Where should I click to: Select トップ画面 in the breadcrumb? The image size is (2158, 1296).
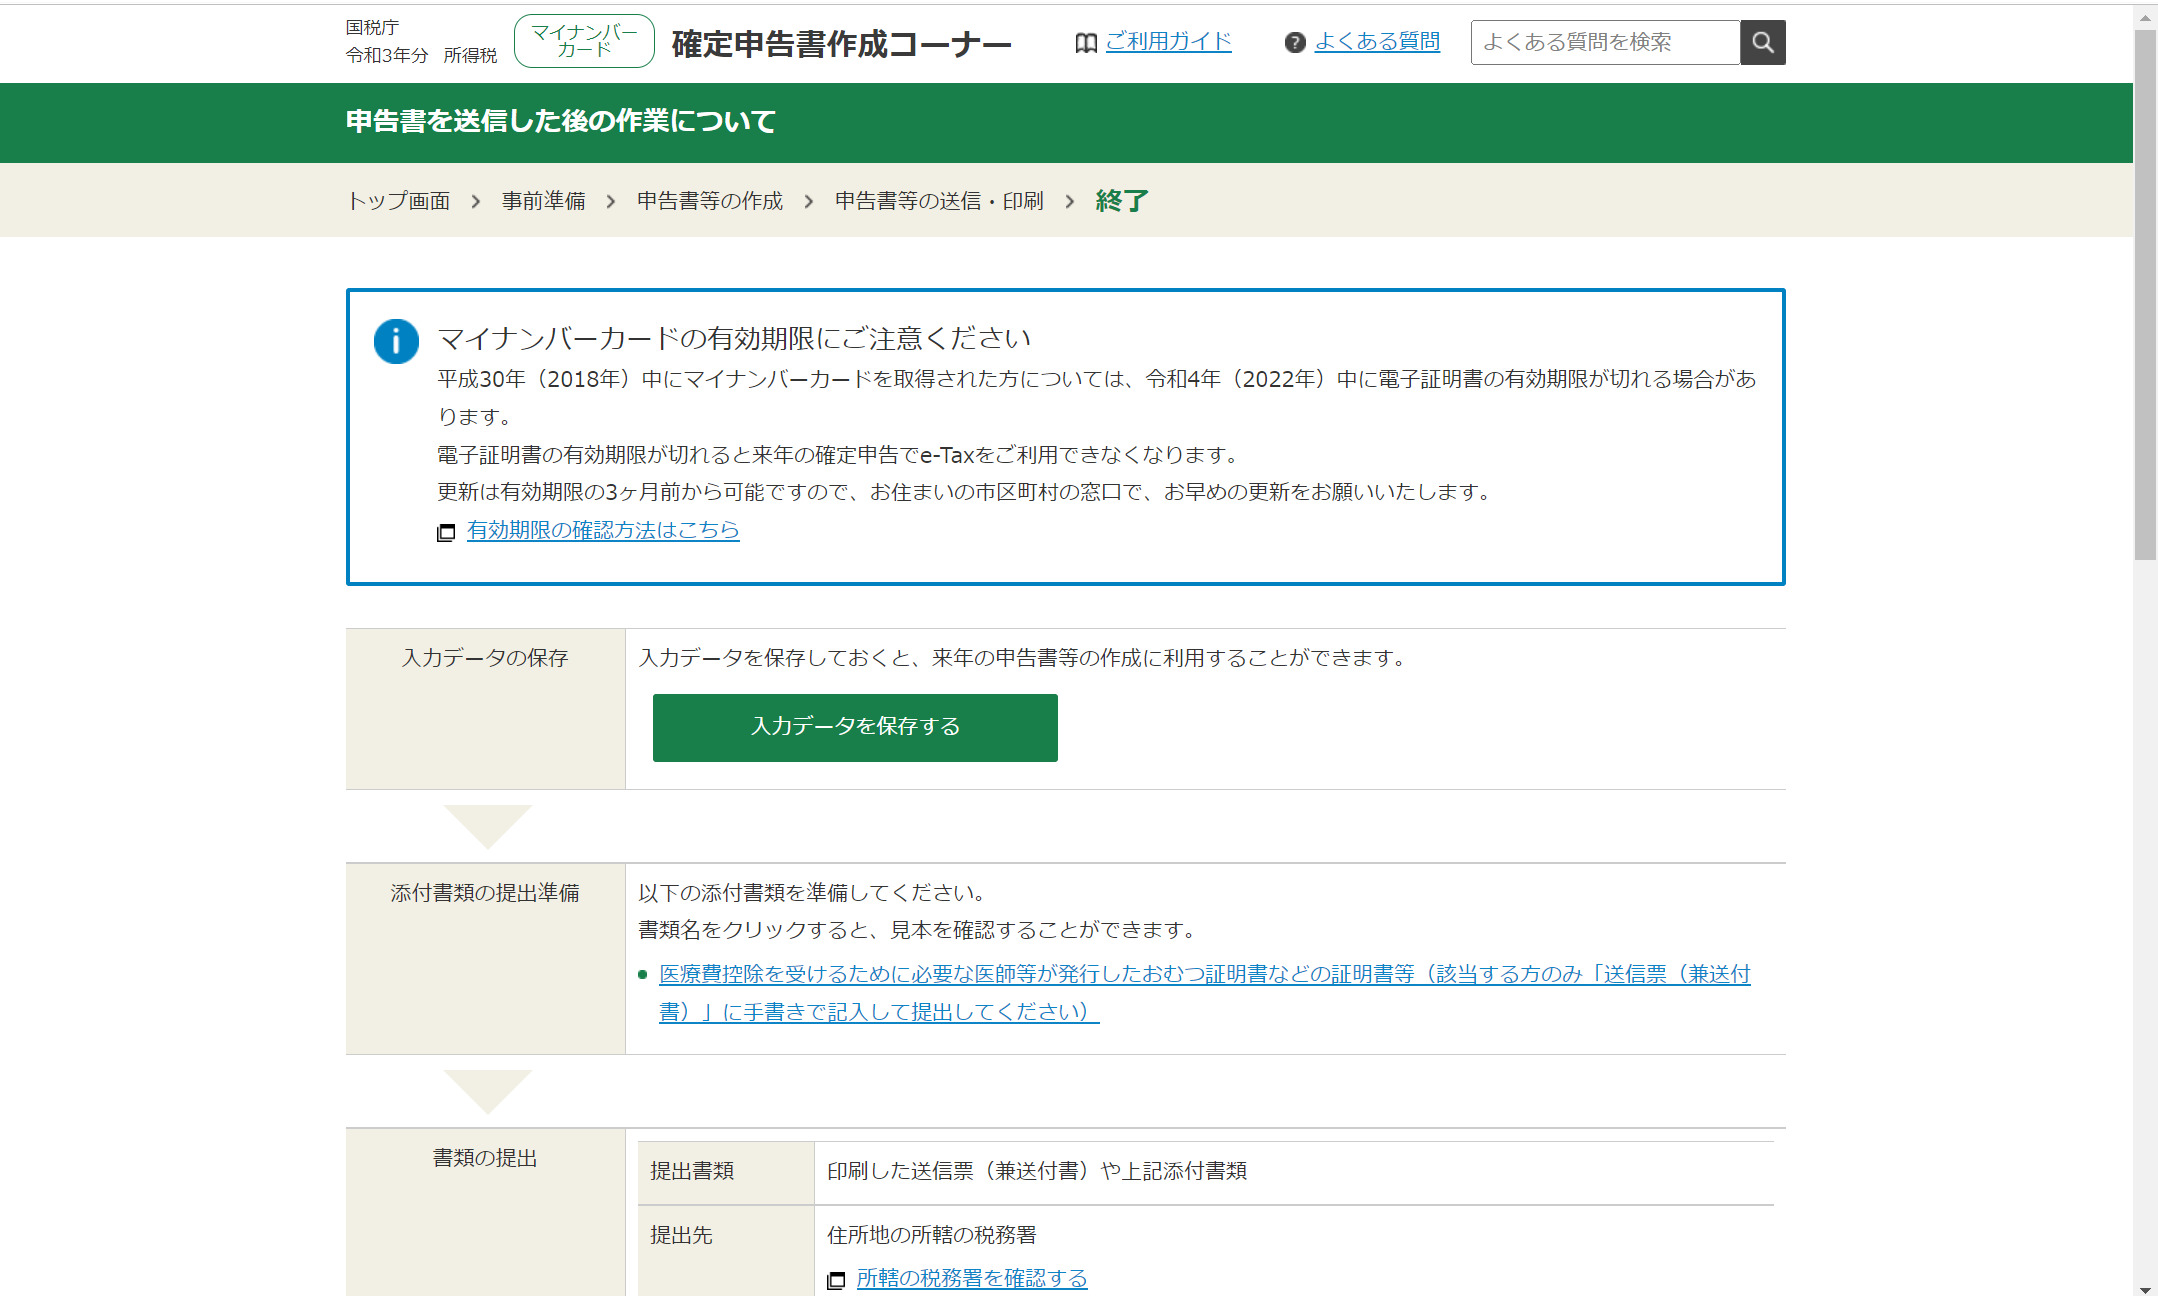398,201
